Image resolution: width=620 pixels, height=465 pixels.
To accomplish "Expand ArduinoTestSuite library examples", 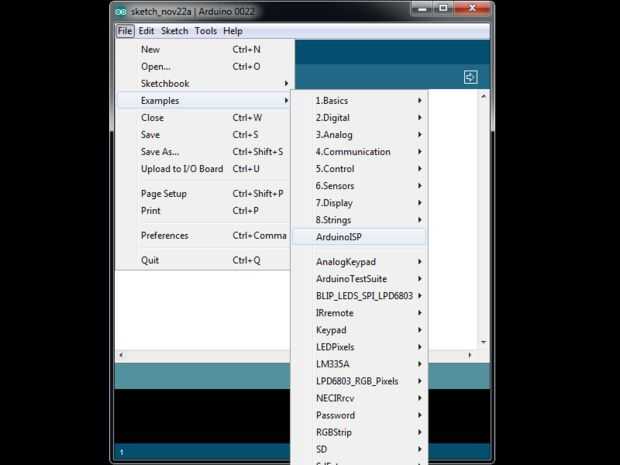I will pos(359,278).
